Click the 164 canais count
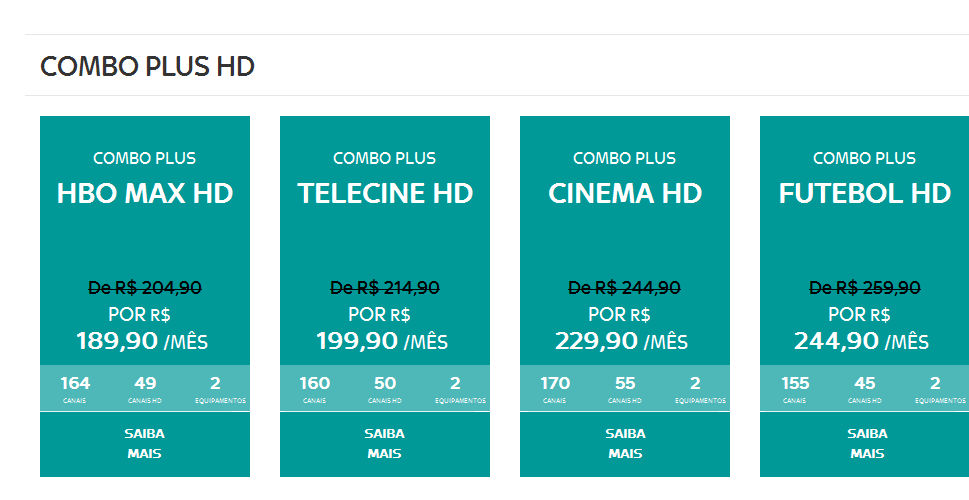 point(75,389)
